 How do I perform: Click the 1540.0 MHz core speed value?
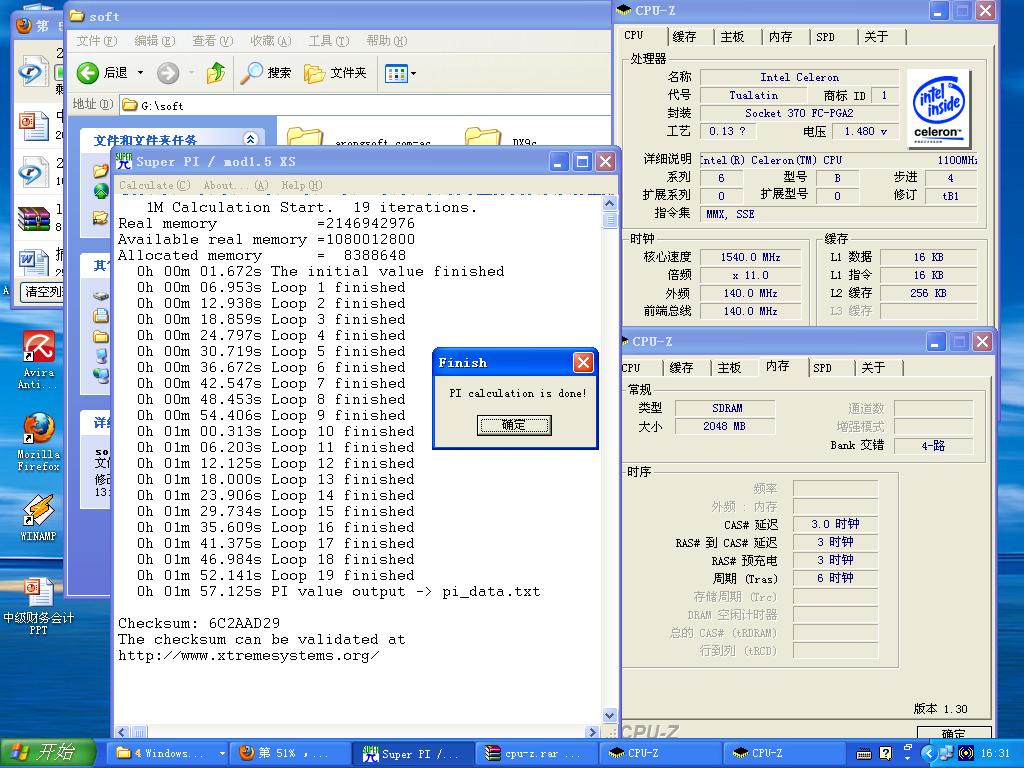tap(750, 257)
